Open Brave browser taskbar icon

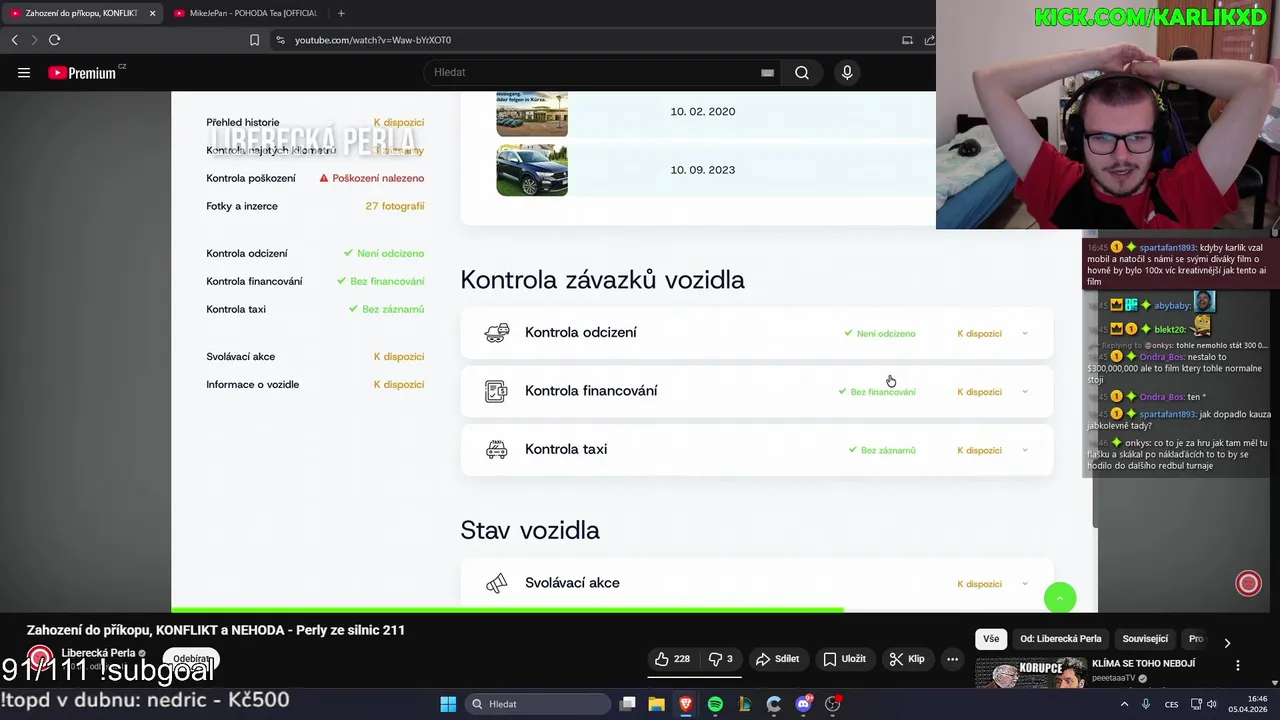pyautogui.click(x=686, y=704)
